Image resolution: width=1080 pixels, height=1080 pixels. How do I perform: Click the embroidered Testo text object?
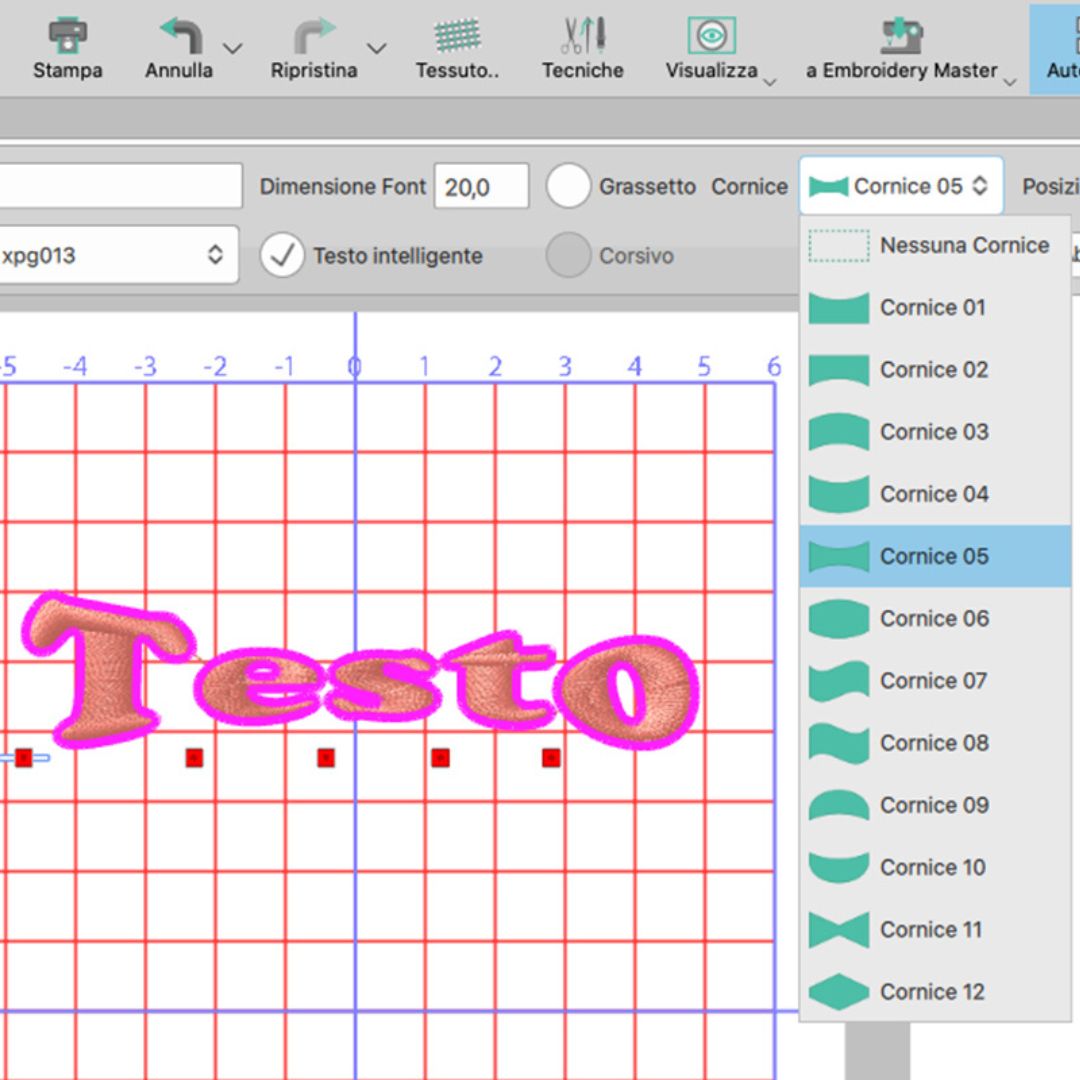point(360,675)
